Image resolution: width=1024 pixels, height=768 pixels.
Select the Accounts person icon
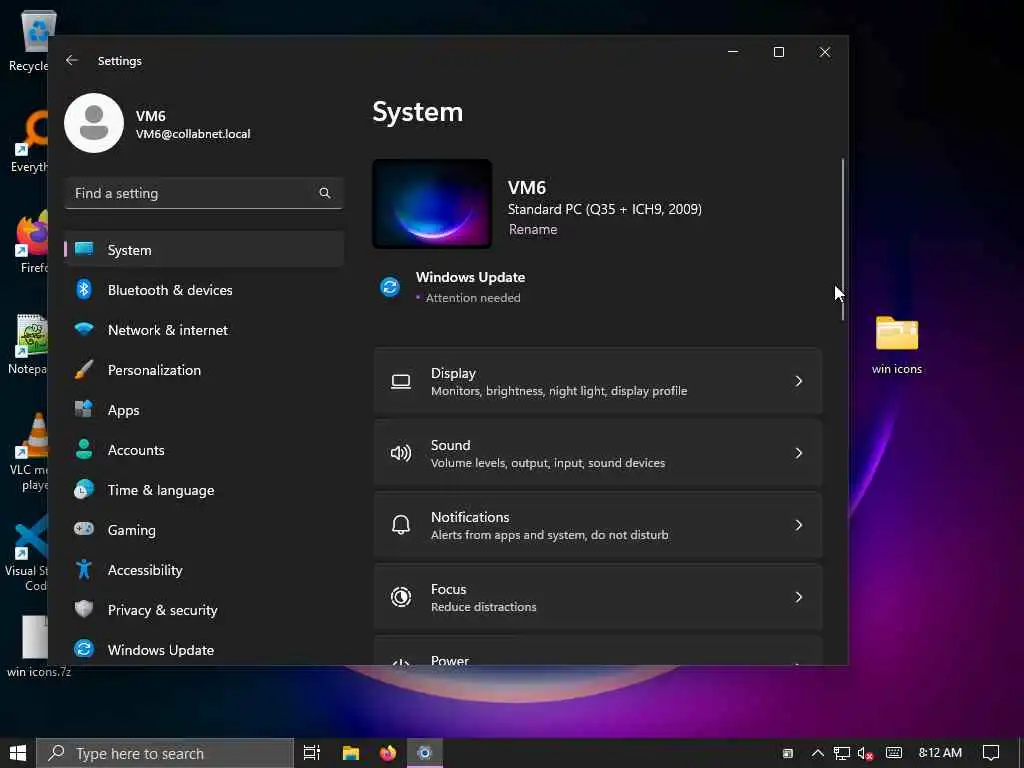84,449
